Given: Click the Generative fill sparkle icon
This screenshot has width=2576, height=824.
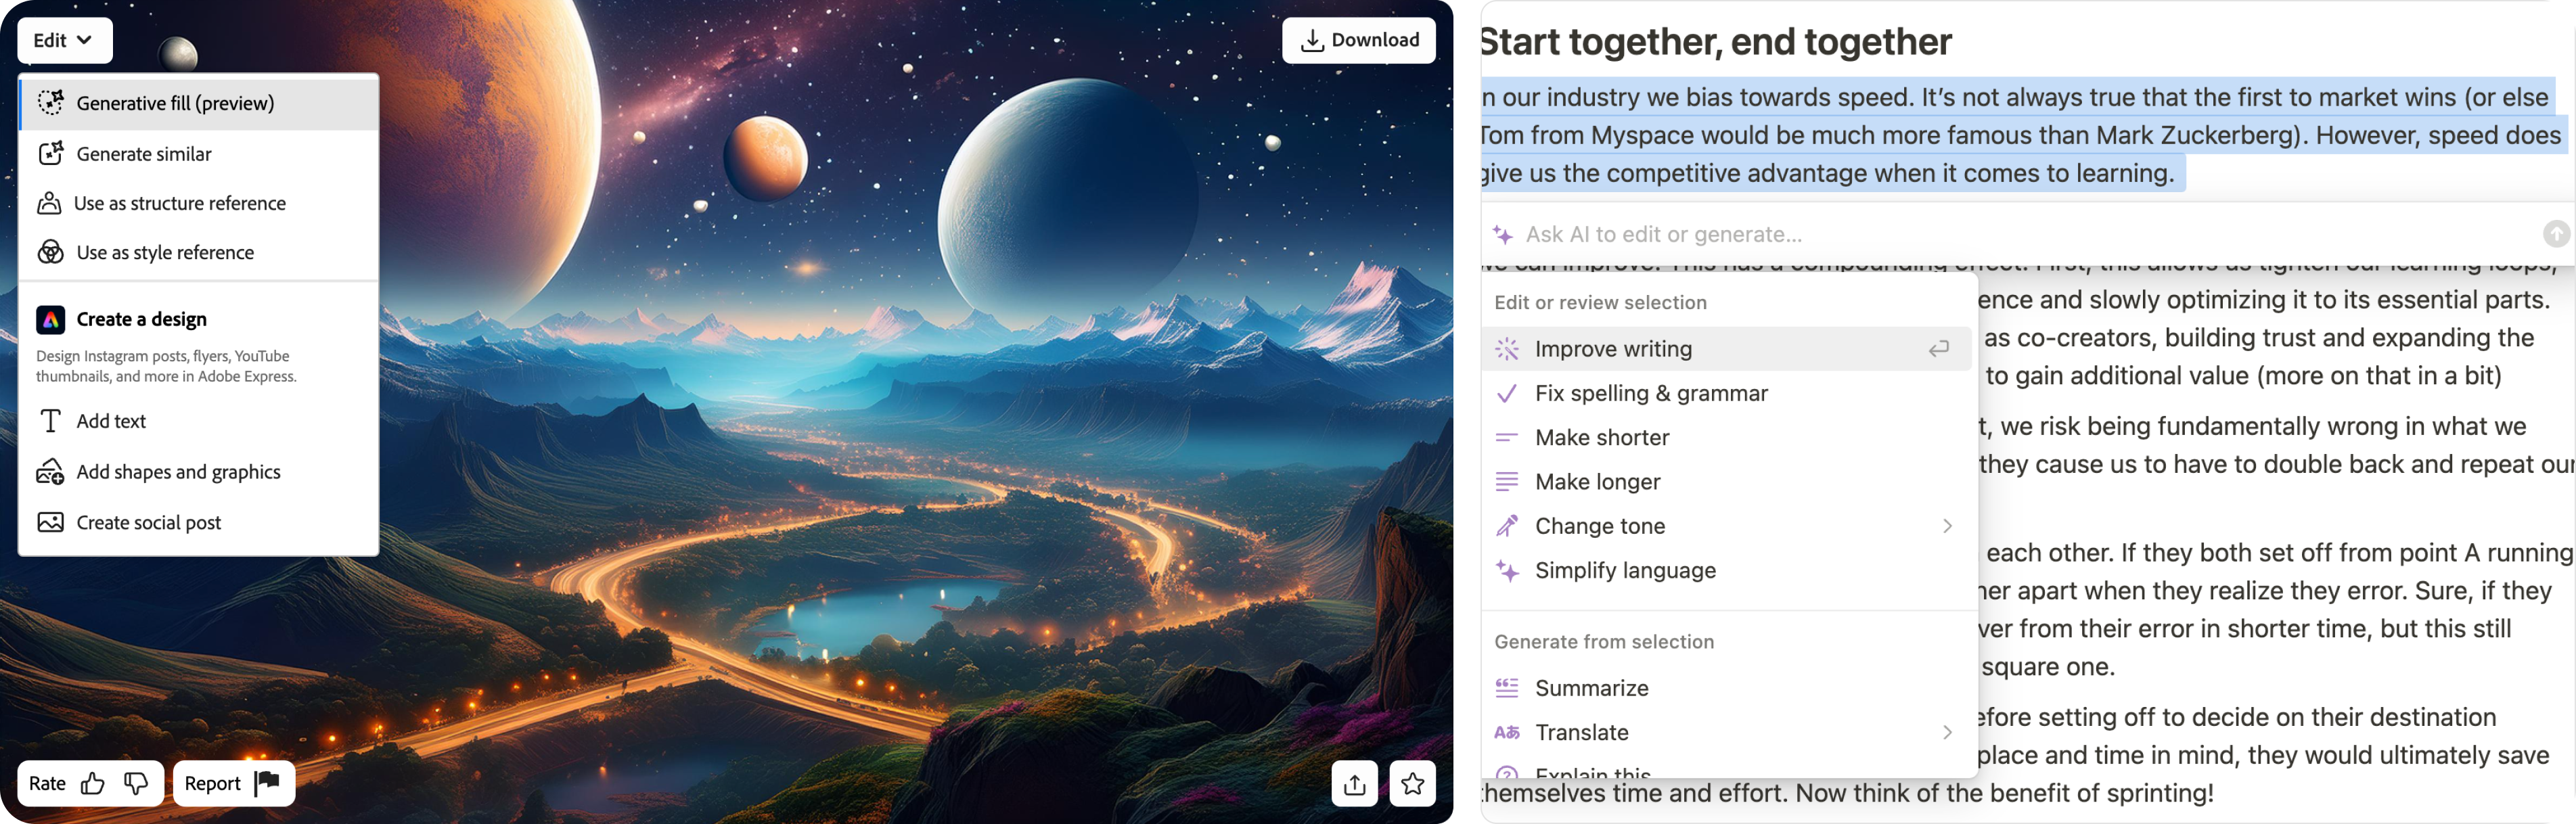Looking at the screenshot, I should tap(50, 102).
